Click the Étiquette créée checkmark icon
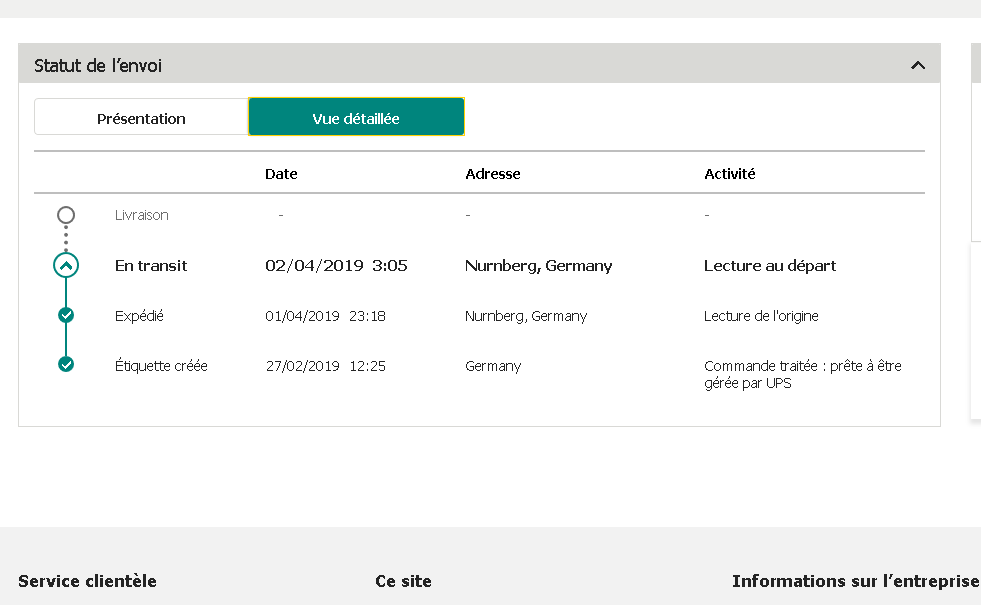The height and width of the screenshot is (605, 981). pyautogui.click(x=66, y=364)
